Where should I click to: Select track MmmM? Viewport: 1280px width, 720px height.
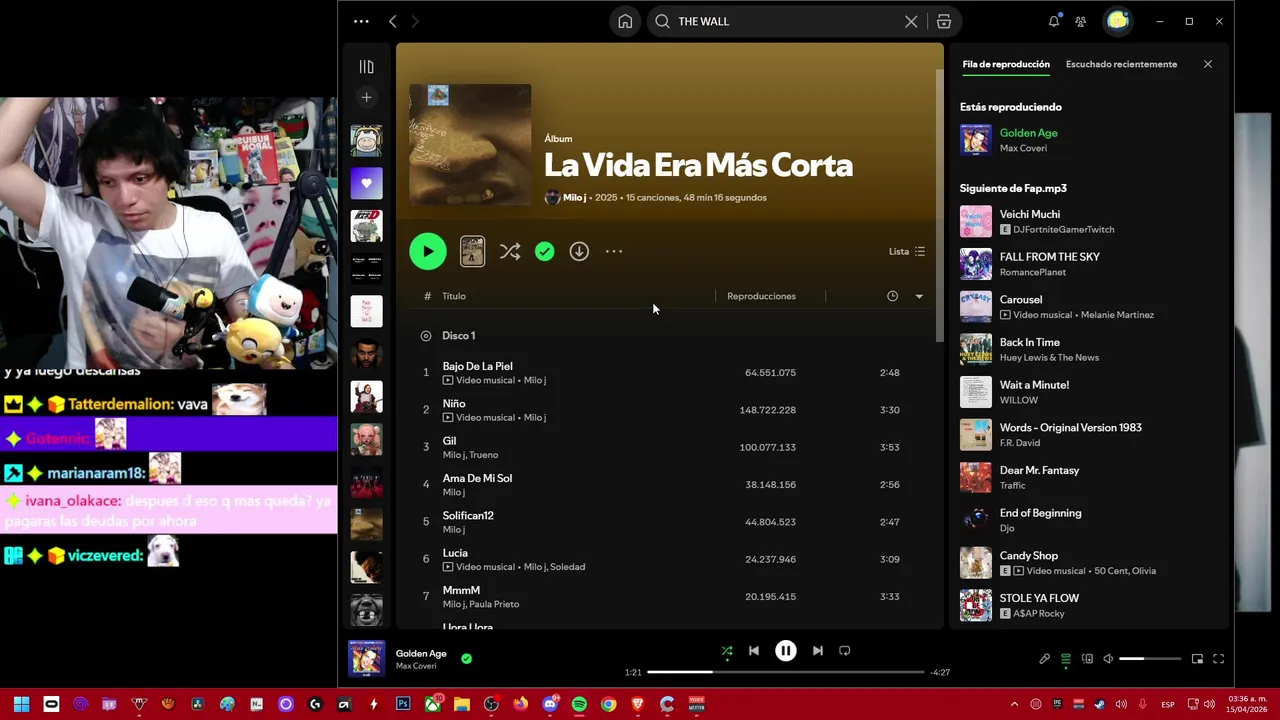click(x=670, y=597)
